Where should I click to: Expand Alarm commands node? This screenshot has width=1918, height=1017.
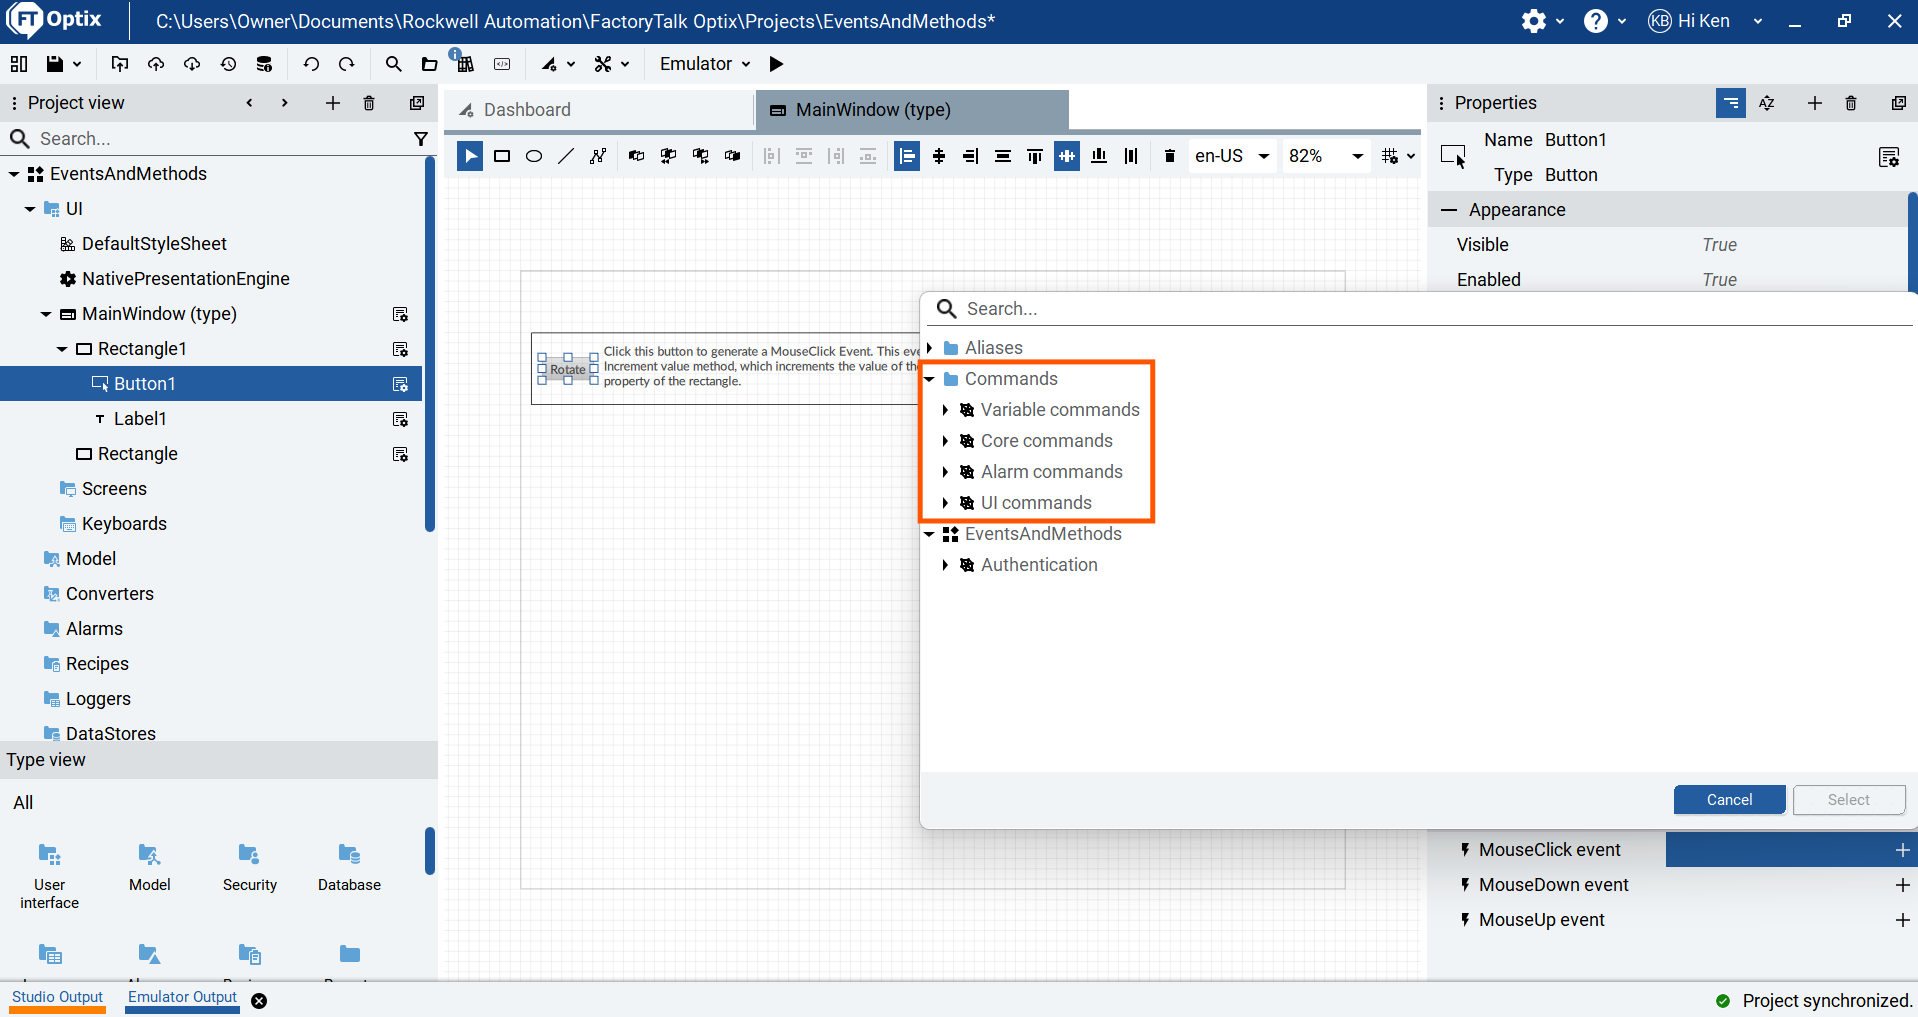point(945,472)
